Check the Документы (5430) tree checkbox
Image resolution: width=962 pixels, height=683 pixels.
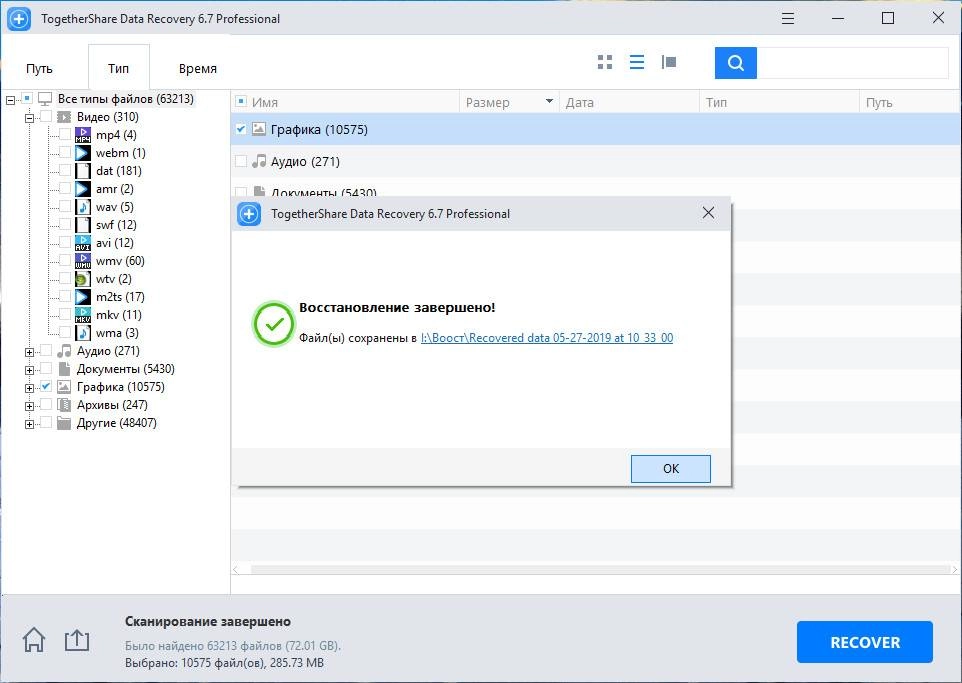pos(46,368)
